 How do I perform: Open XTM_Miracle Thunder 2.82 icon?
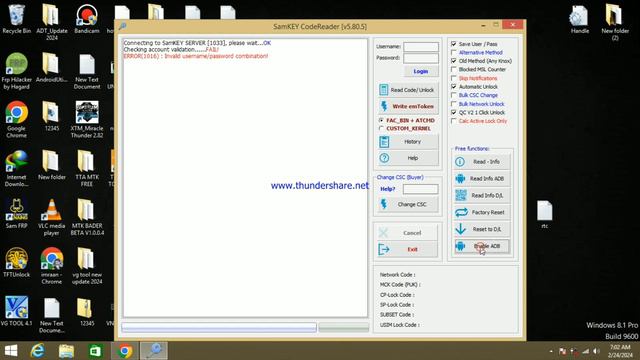[x=87, y=120]
